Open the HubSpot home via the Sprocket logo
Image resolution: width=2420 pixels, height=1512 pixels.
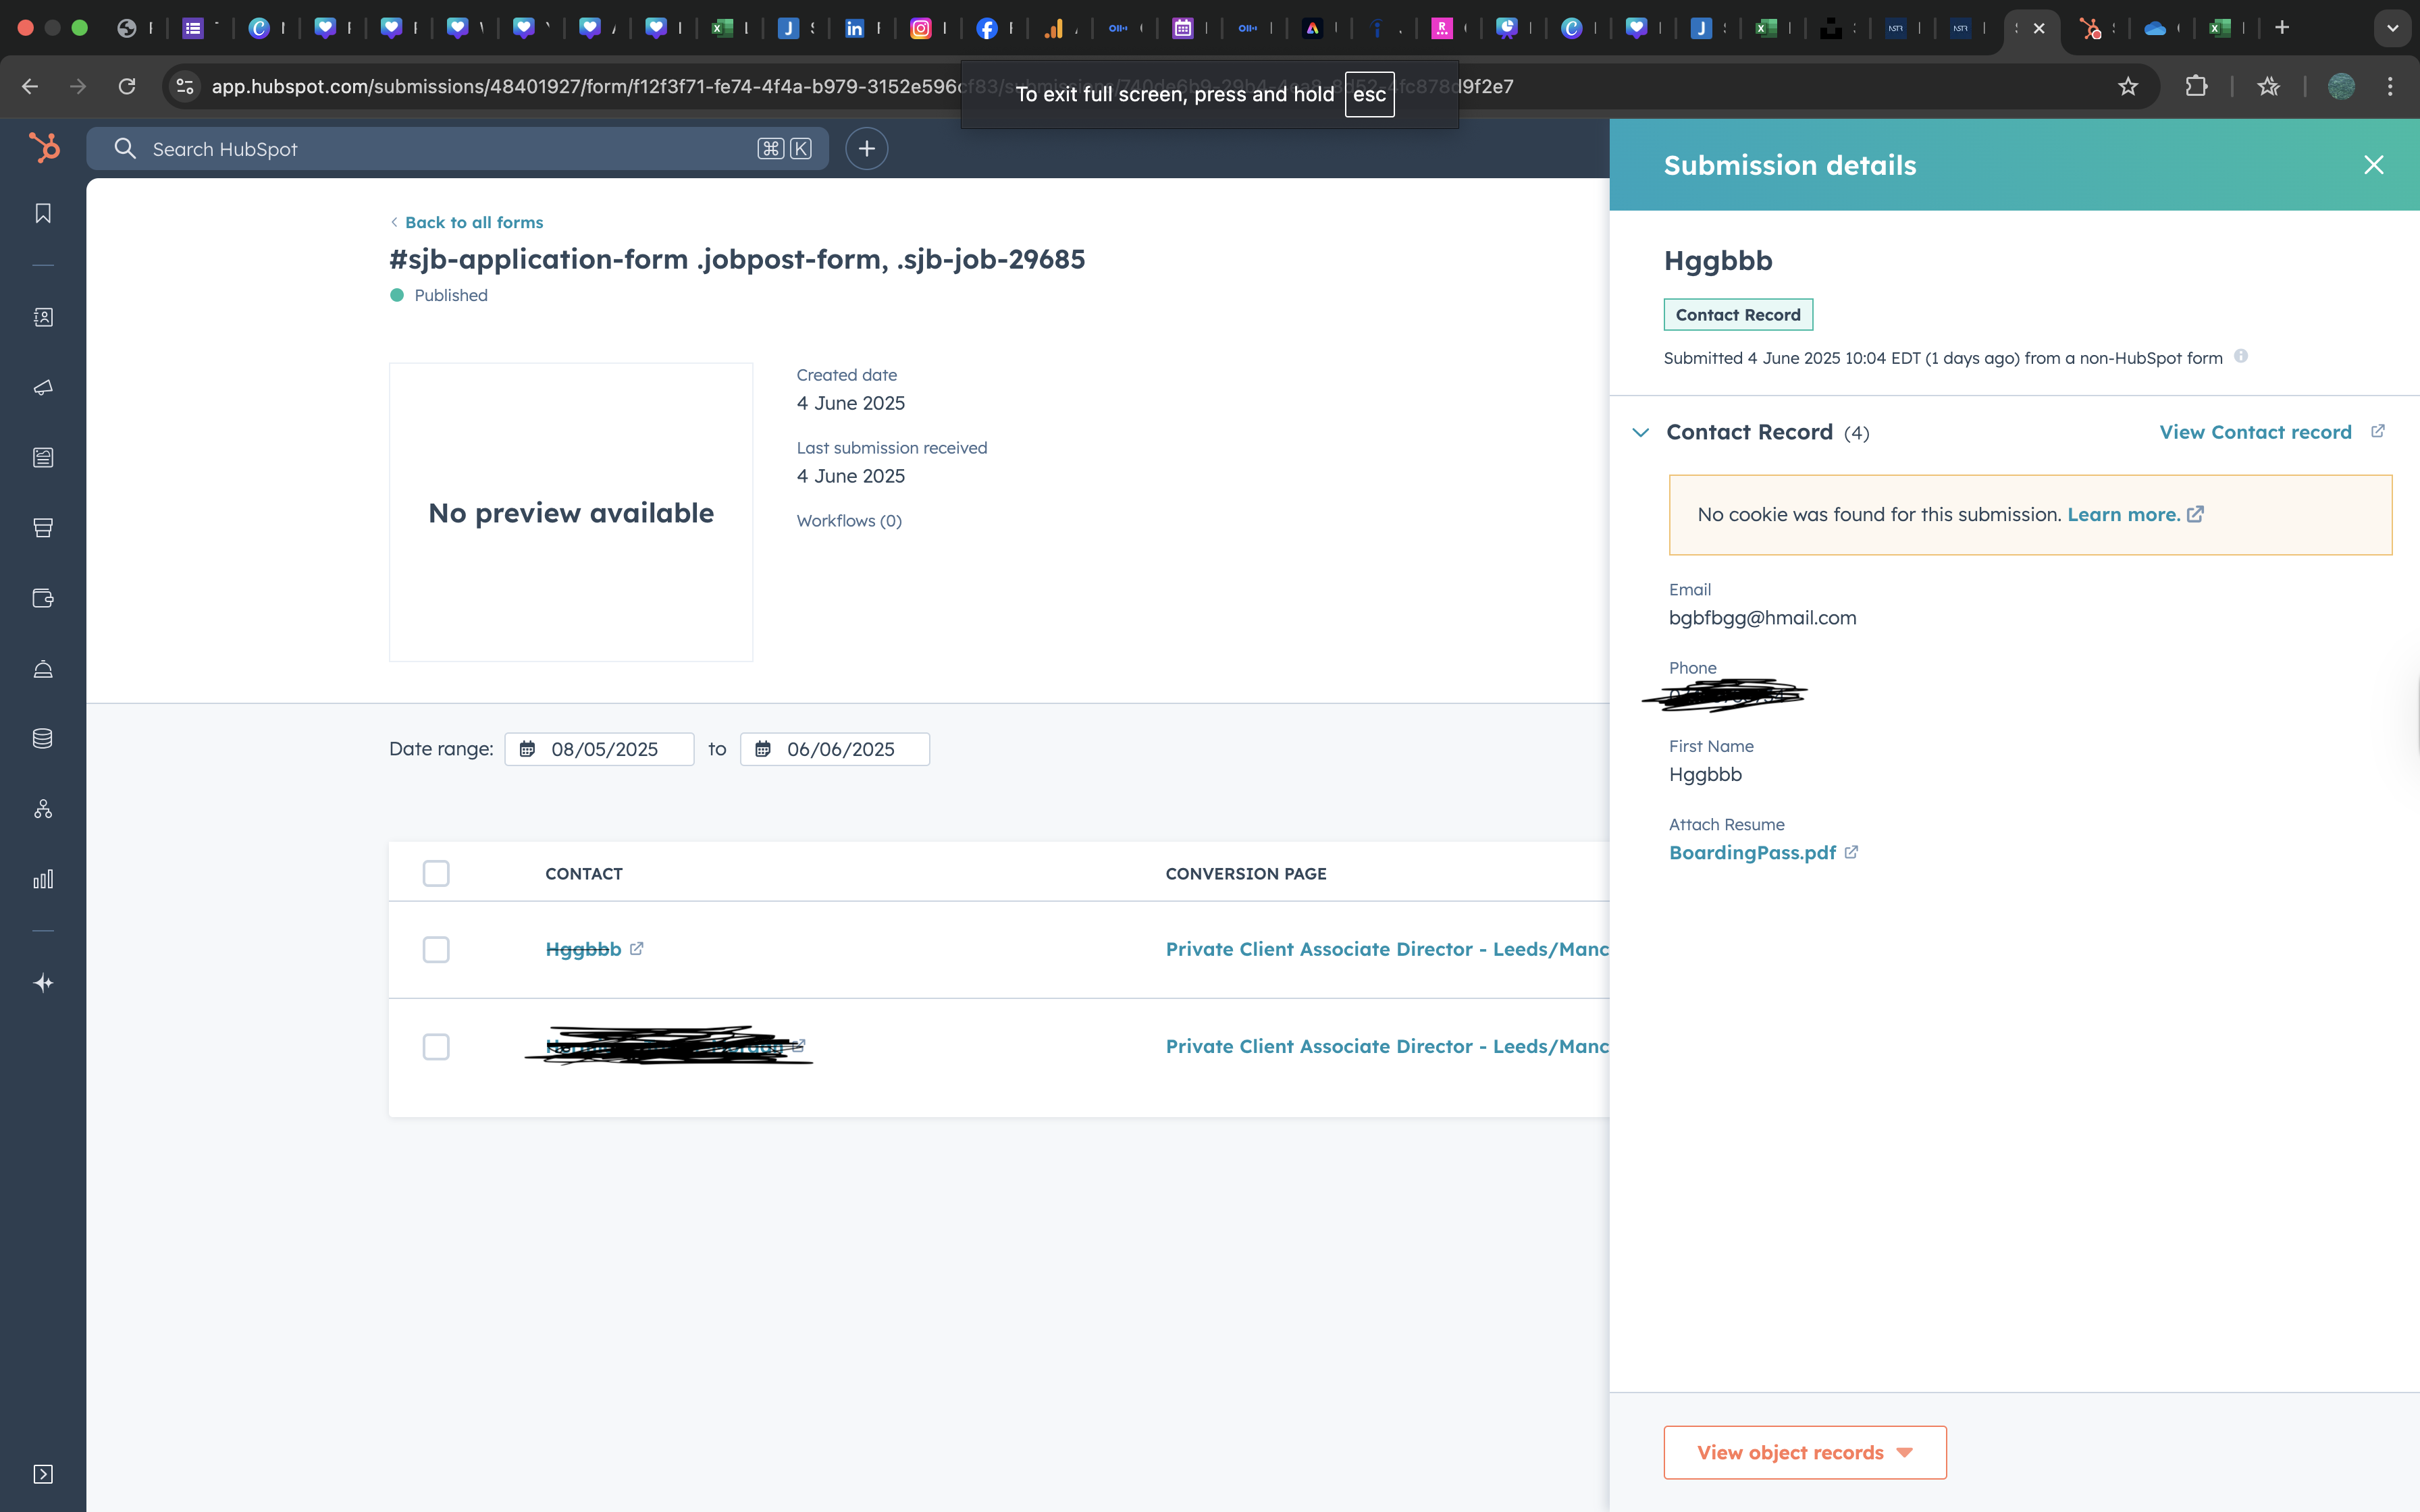(44, 147)
